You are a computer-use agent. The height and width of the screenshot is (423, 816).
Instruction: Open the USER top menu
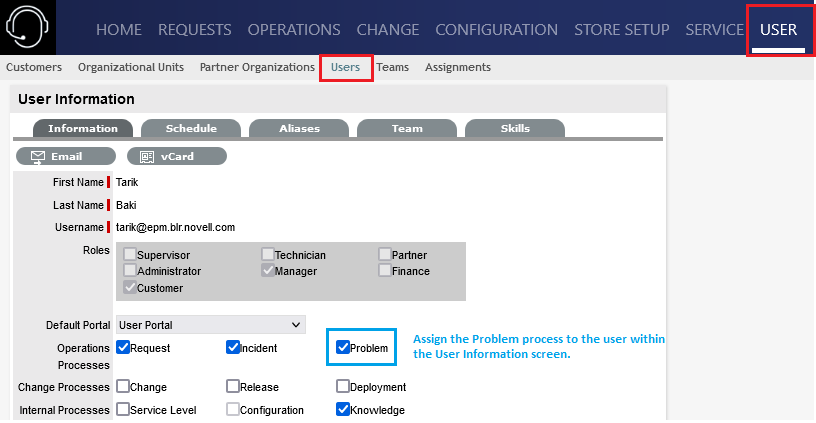pos(778,30)
